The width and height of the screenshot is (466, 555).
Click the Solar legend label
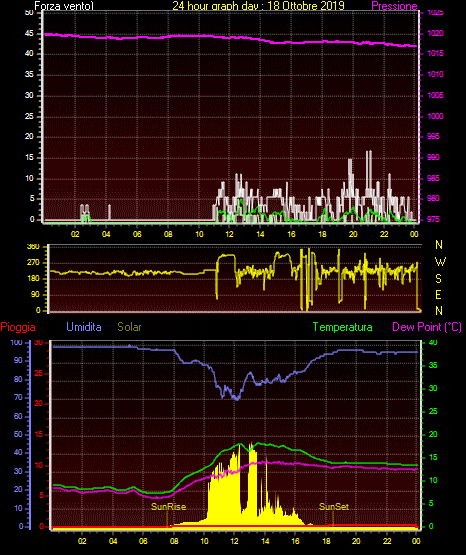(129, 327)
